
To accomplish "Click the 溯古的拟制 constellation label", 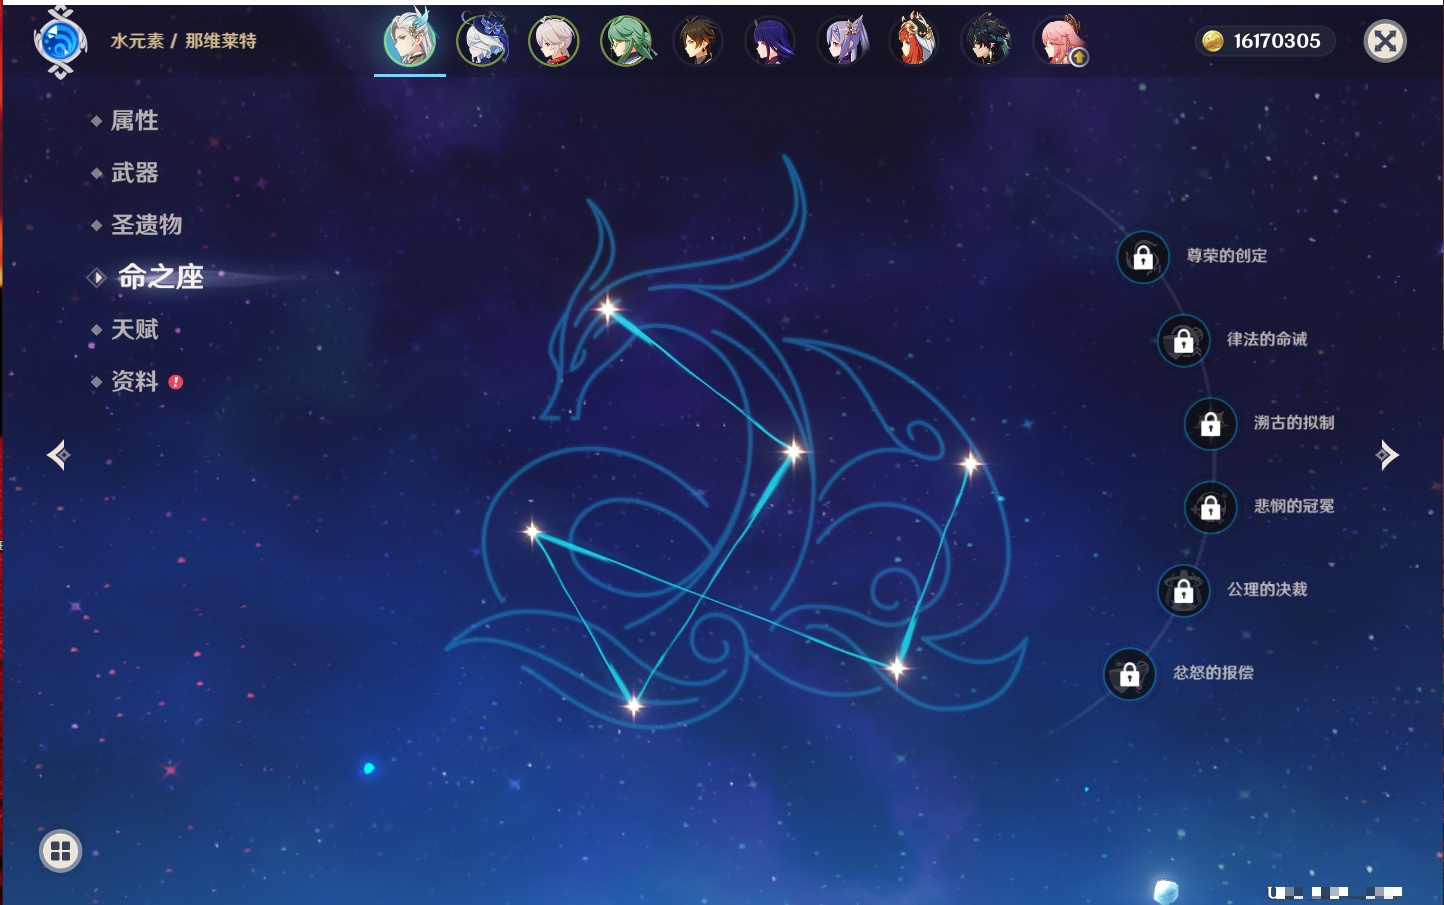I will coord(1294,423).
